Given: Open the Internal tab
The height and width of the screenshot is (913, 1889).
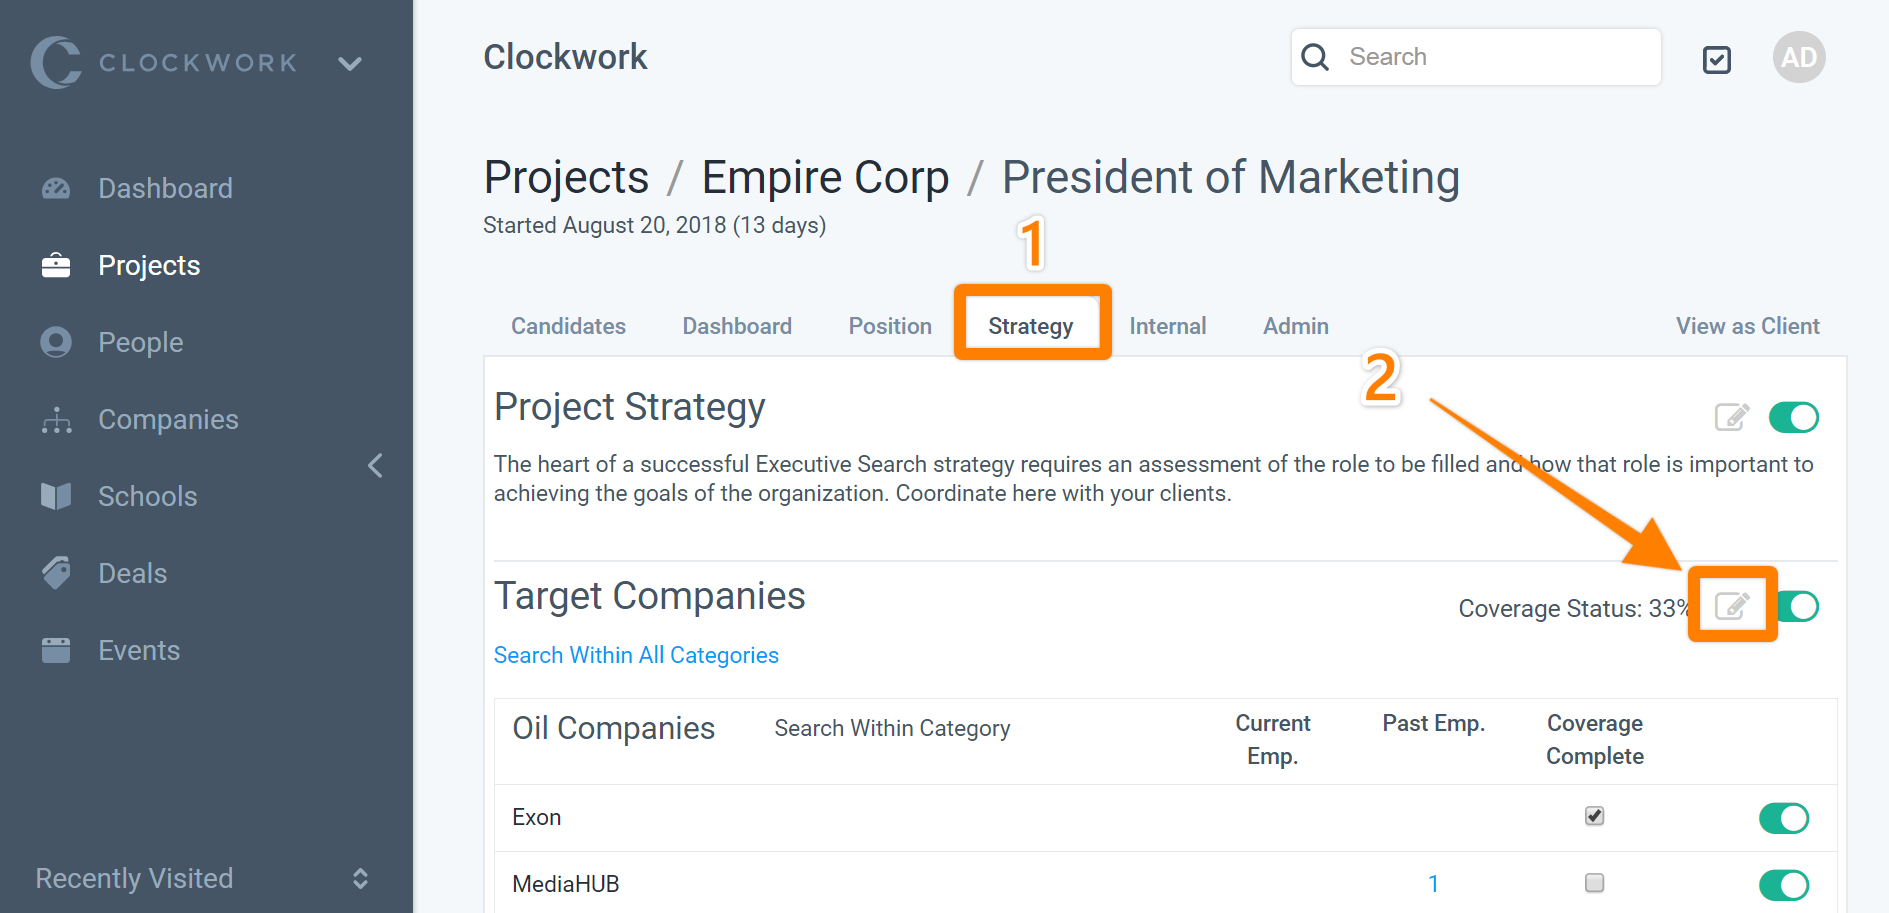Looking at the screenshot, I should pos(1167,325).
